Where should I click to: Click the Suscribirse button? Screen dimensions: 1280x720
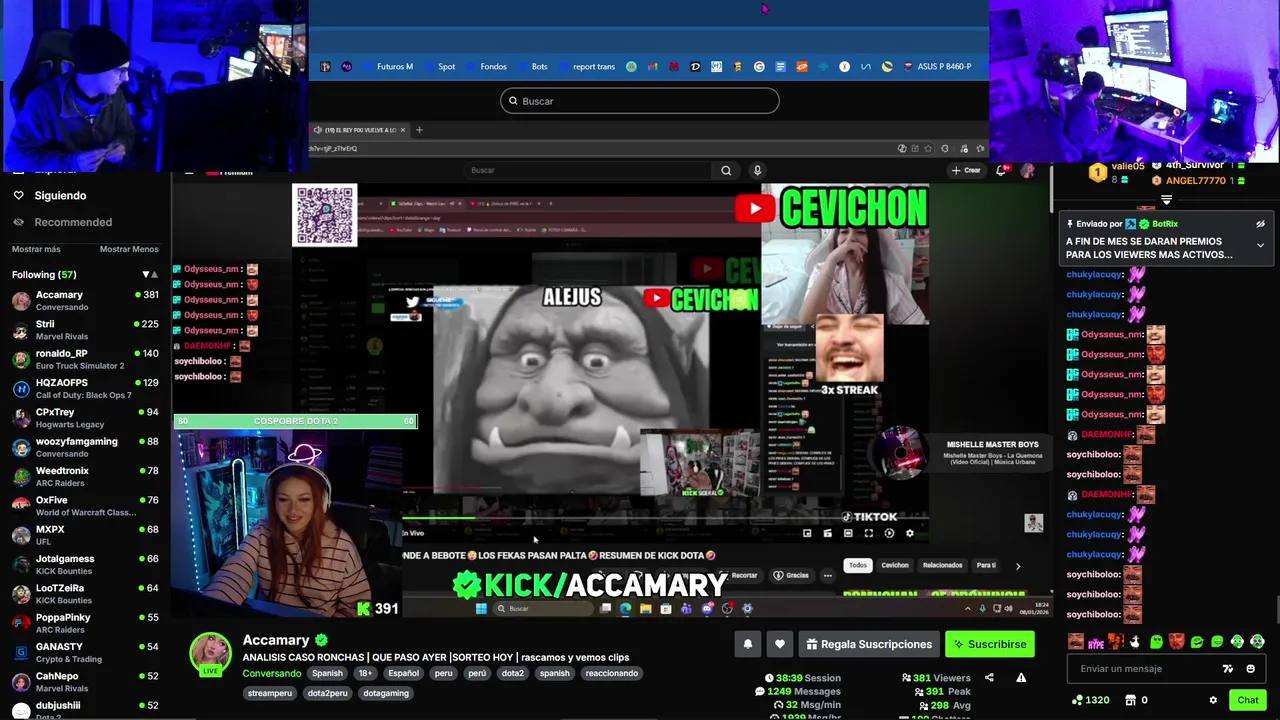coord(990,644)
